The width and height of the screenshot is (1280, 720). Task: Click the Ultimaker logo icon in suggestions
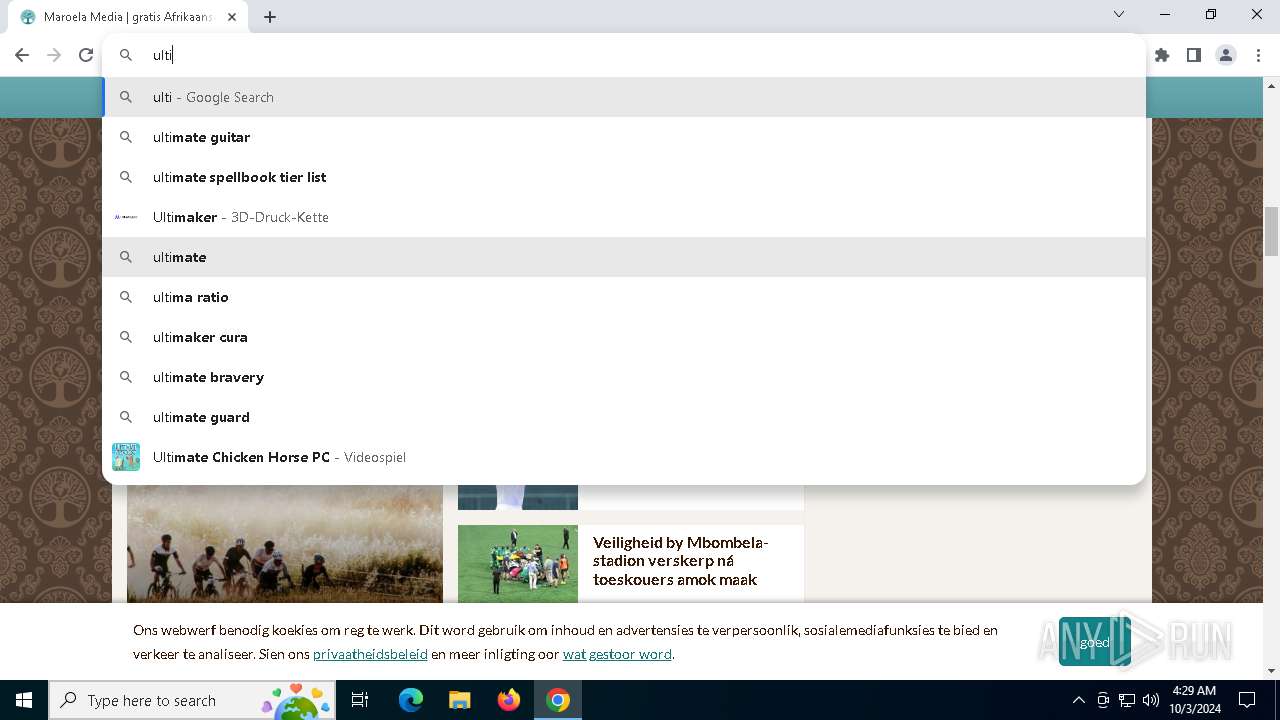(126, 217)
